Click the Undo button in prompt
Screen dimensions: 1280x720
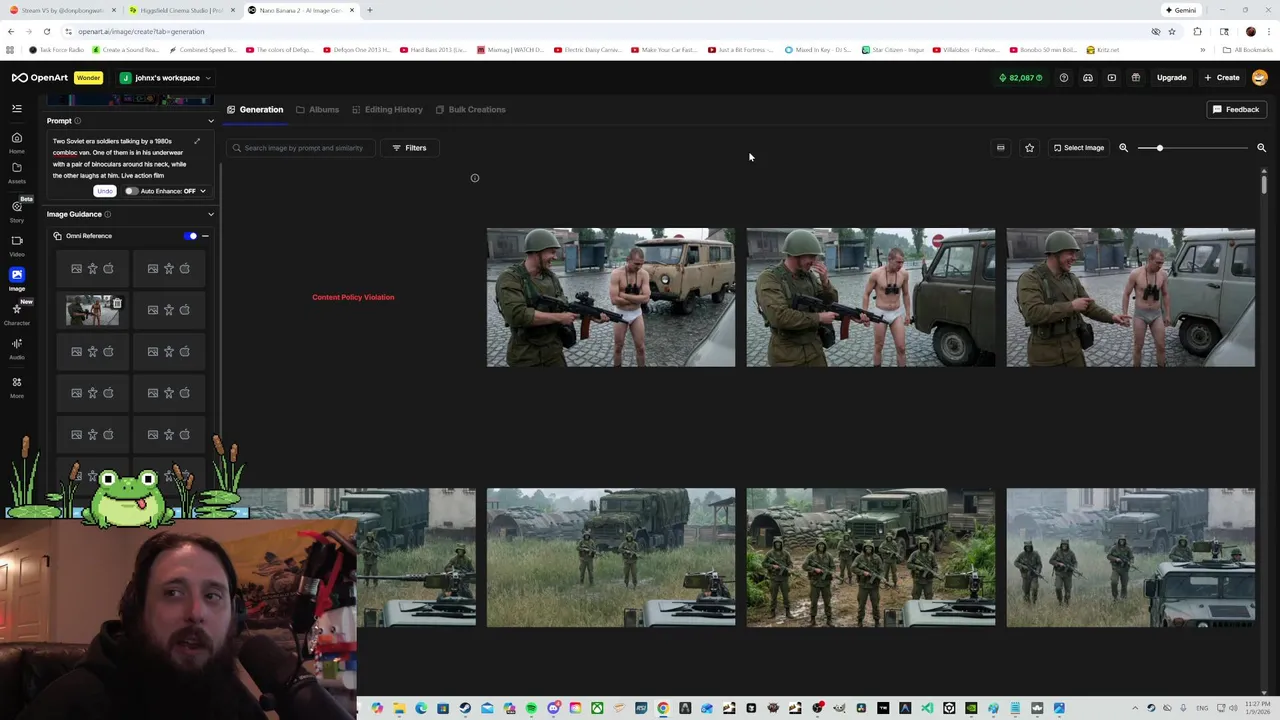click(104, 191)
